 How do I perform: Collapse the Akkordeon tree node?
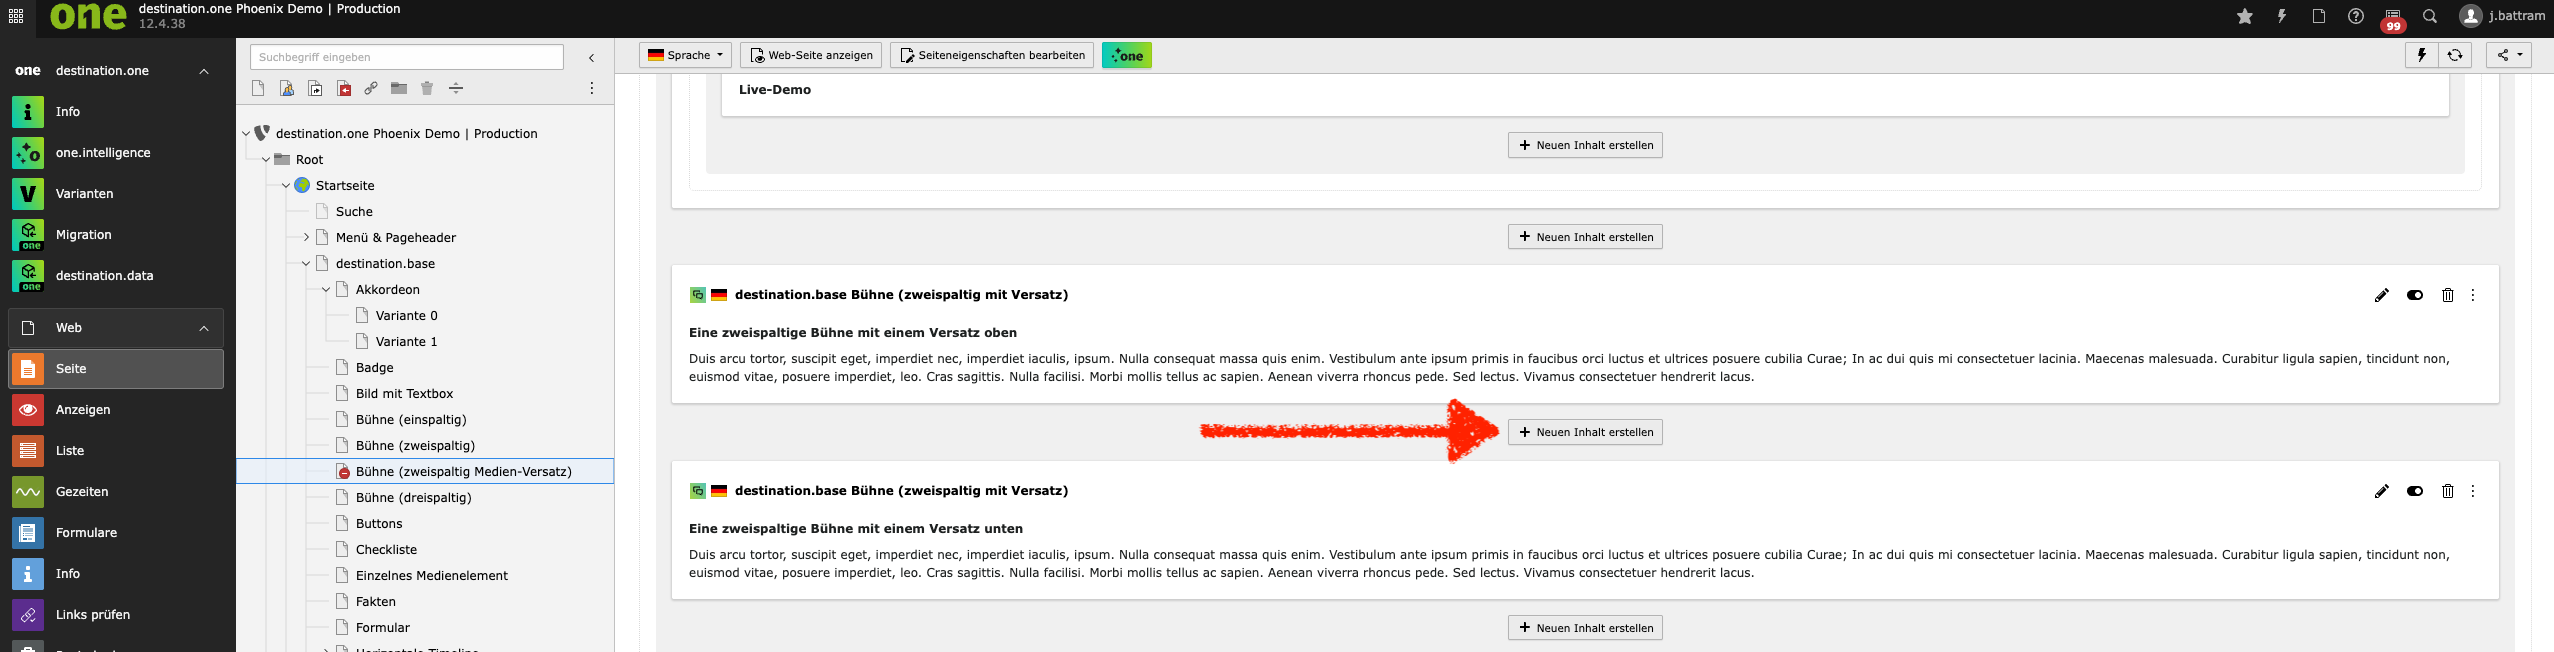(x=326, y=290)
